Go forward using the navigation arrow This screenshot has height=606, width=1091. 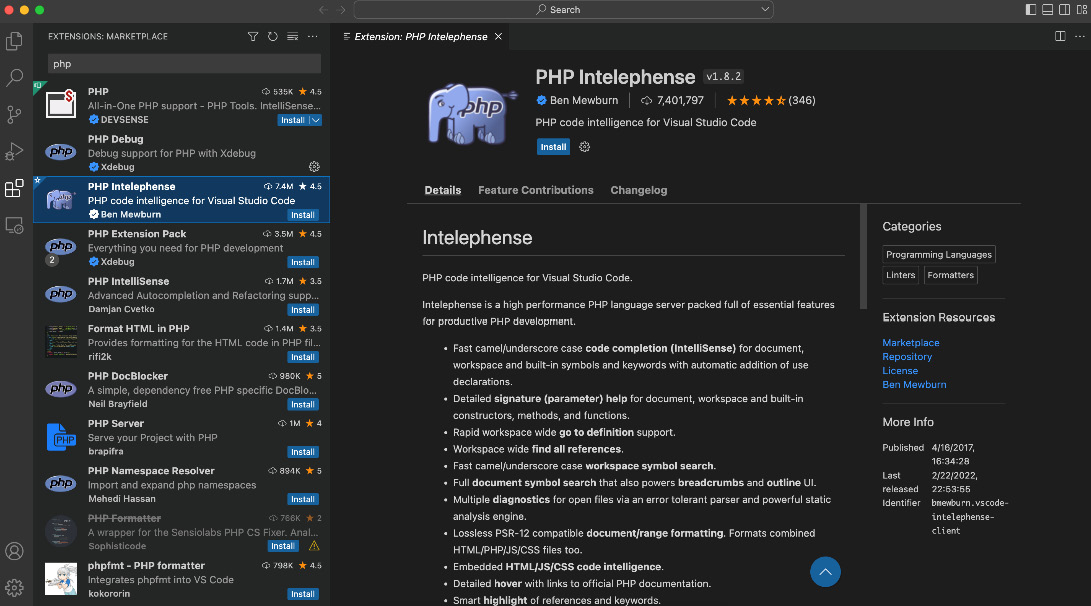pos(341,10)
